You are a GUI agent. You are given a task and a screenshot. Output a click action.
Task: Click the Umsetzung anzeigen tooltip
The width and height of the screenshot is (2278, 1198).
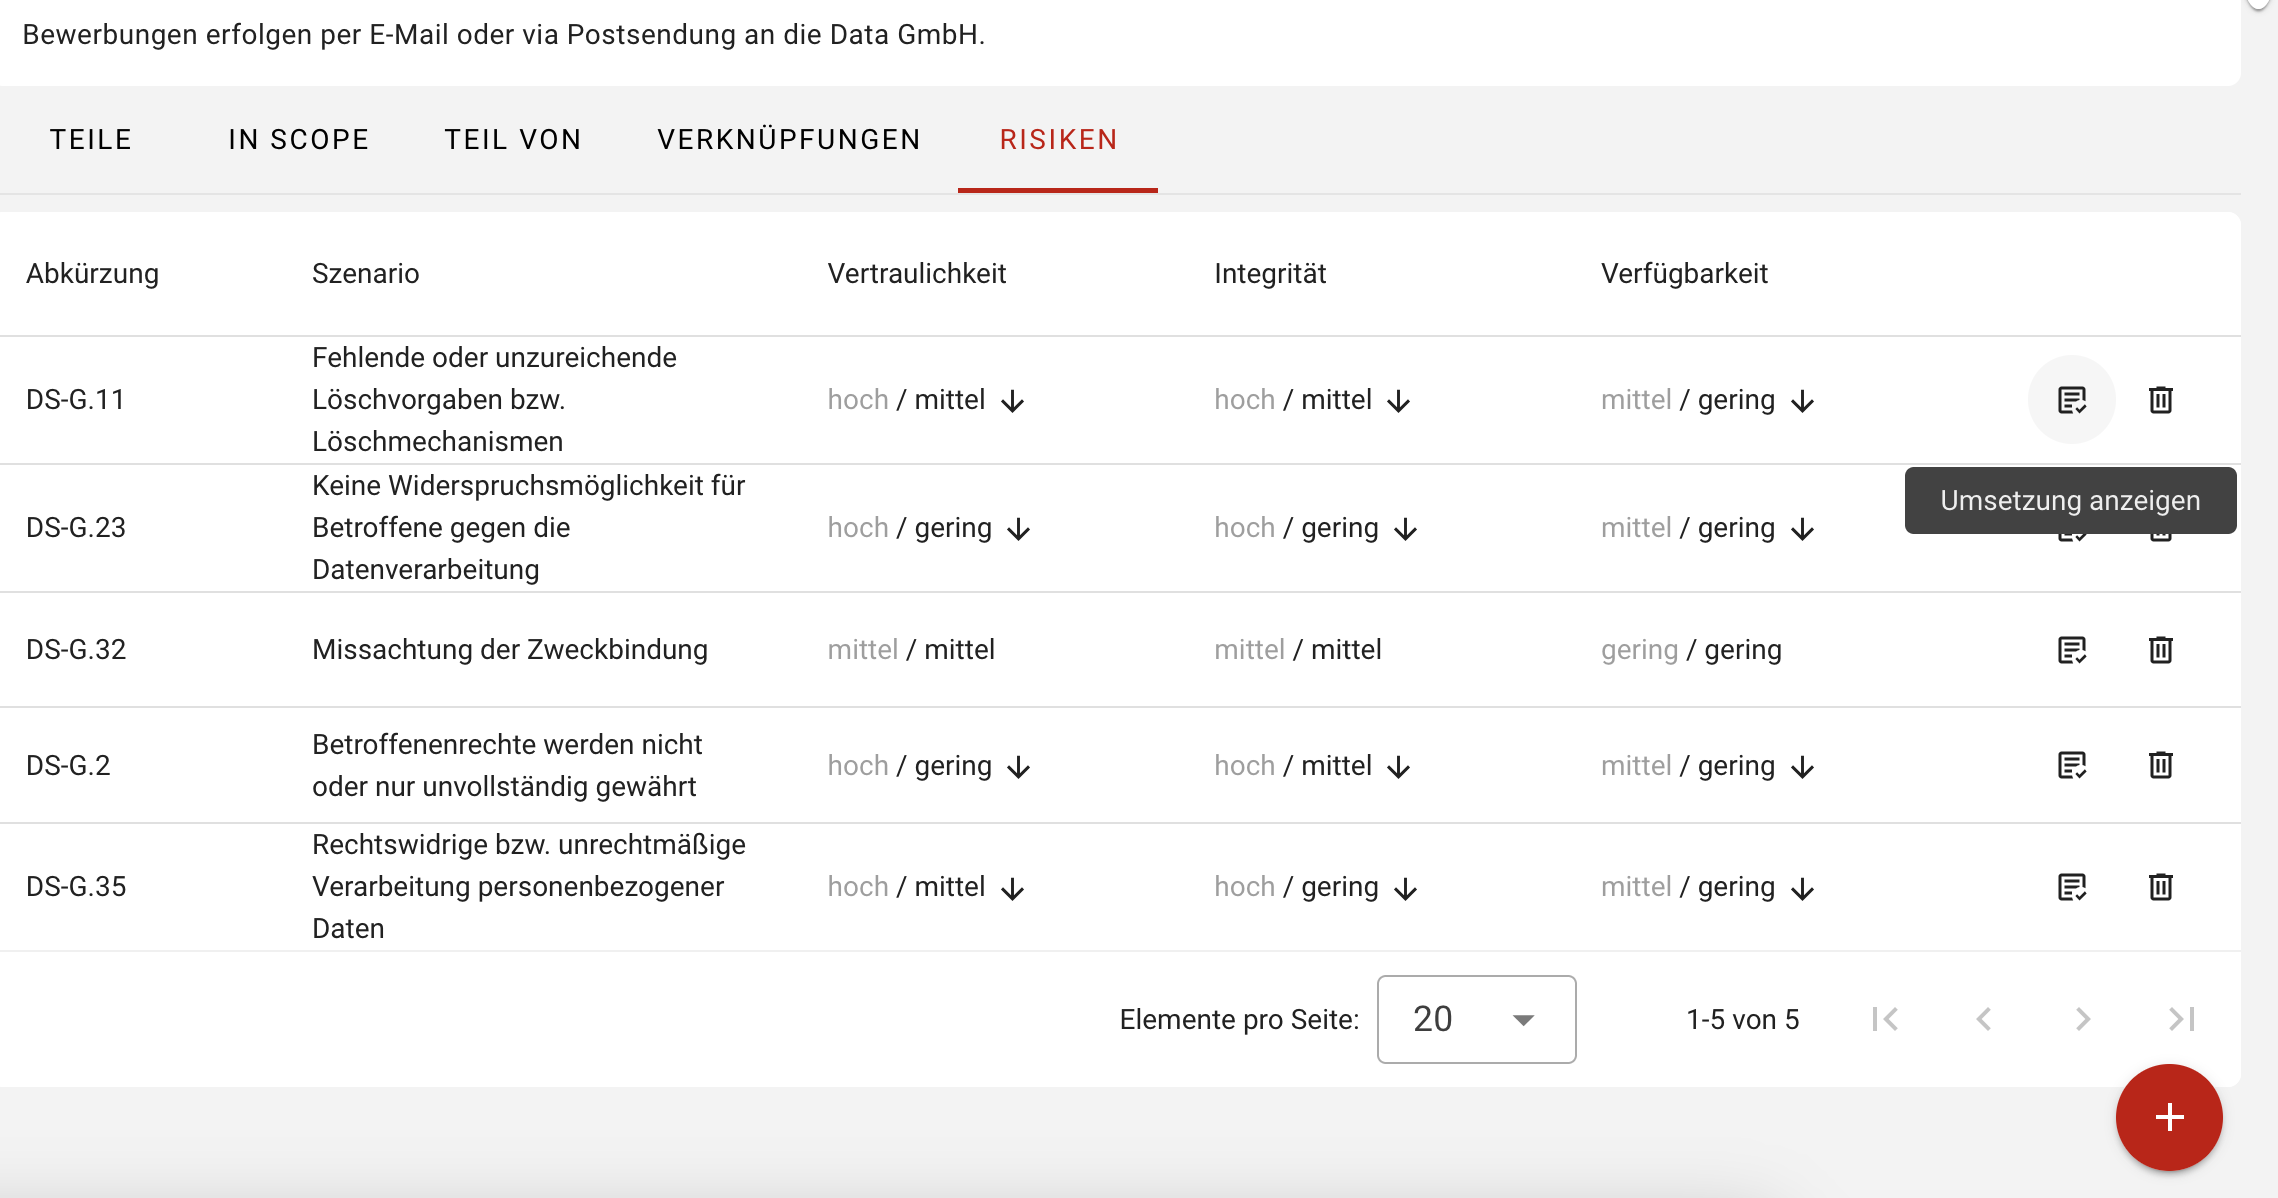pyautogui.click(x=2069, y=500)
